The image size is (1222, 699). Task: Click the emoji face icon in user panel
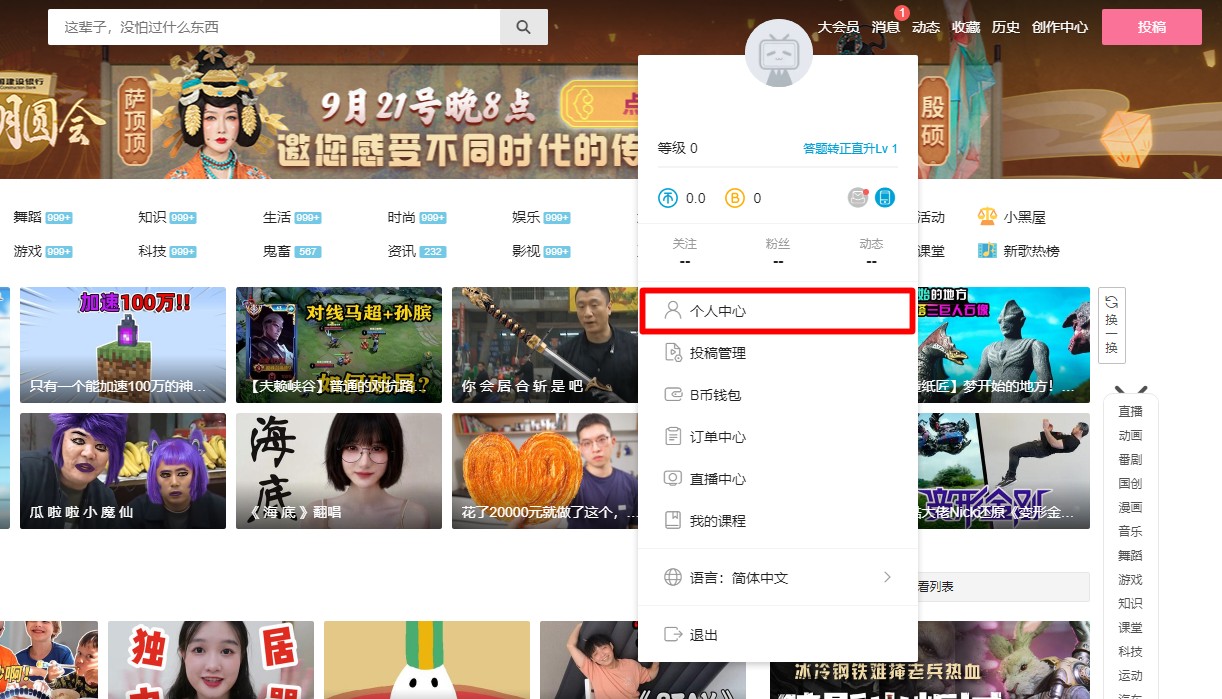pos(858,198)
